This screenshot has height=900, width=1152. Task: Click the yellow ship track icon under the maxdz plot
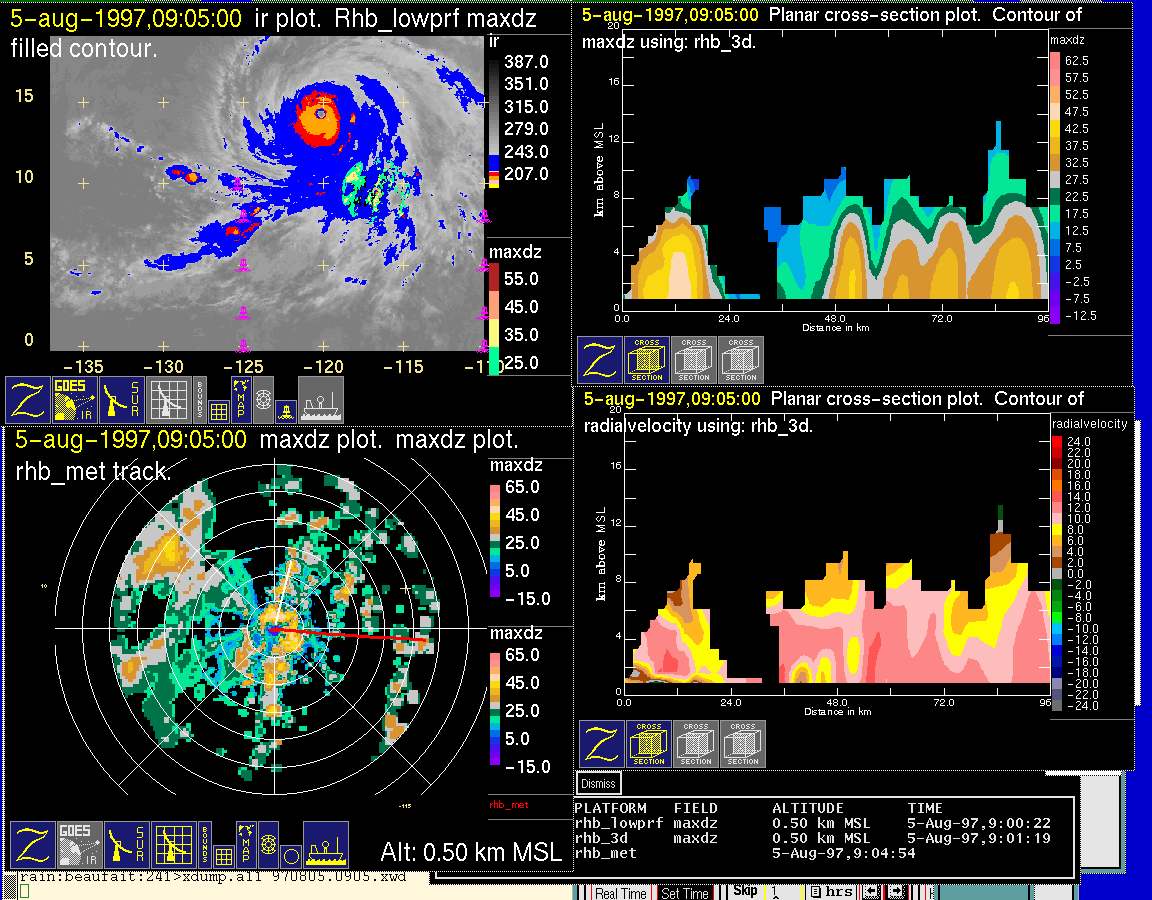coord(325,844)
